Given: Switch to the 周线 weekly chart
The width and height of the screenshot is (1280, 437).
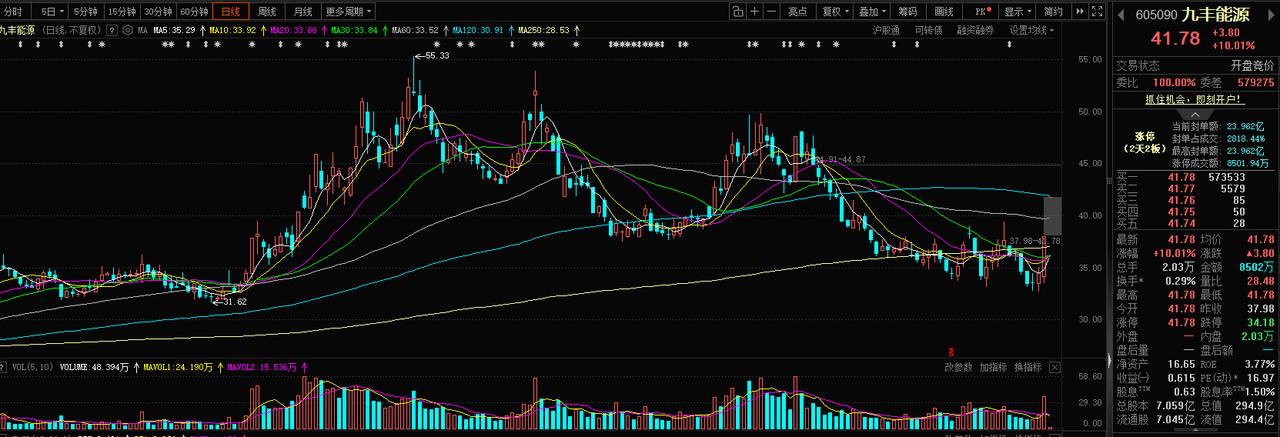Looking at the screenshot, I should 267,11.
